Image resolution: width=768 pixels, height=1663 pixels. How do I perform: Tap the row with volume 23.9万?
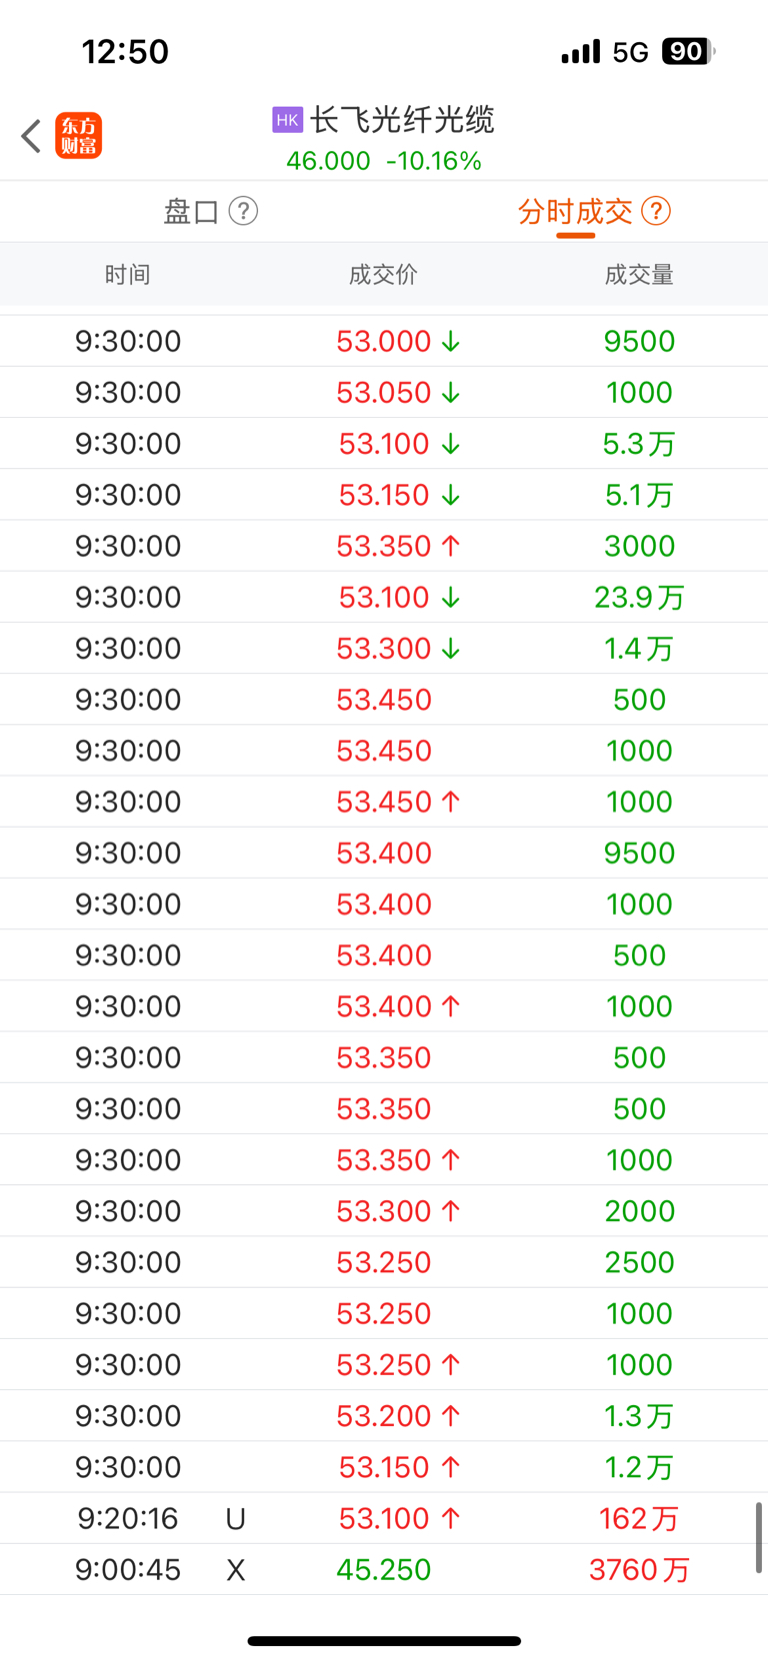(384, 597)
